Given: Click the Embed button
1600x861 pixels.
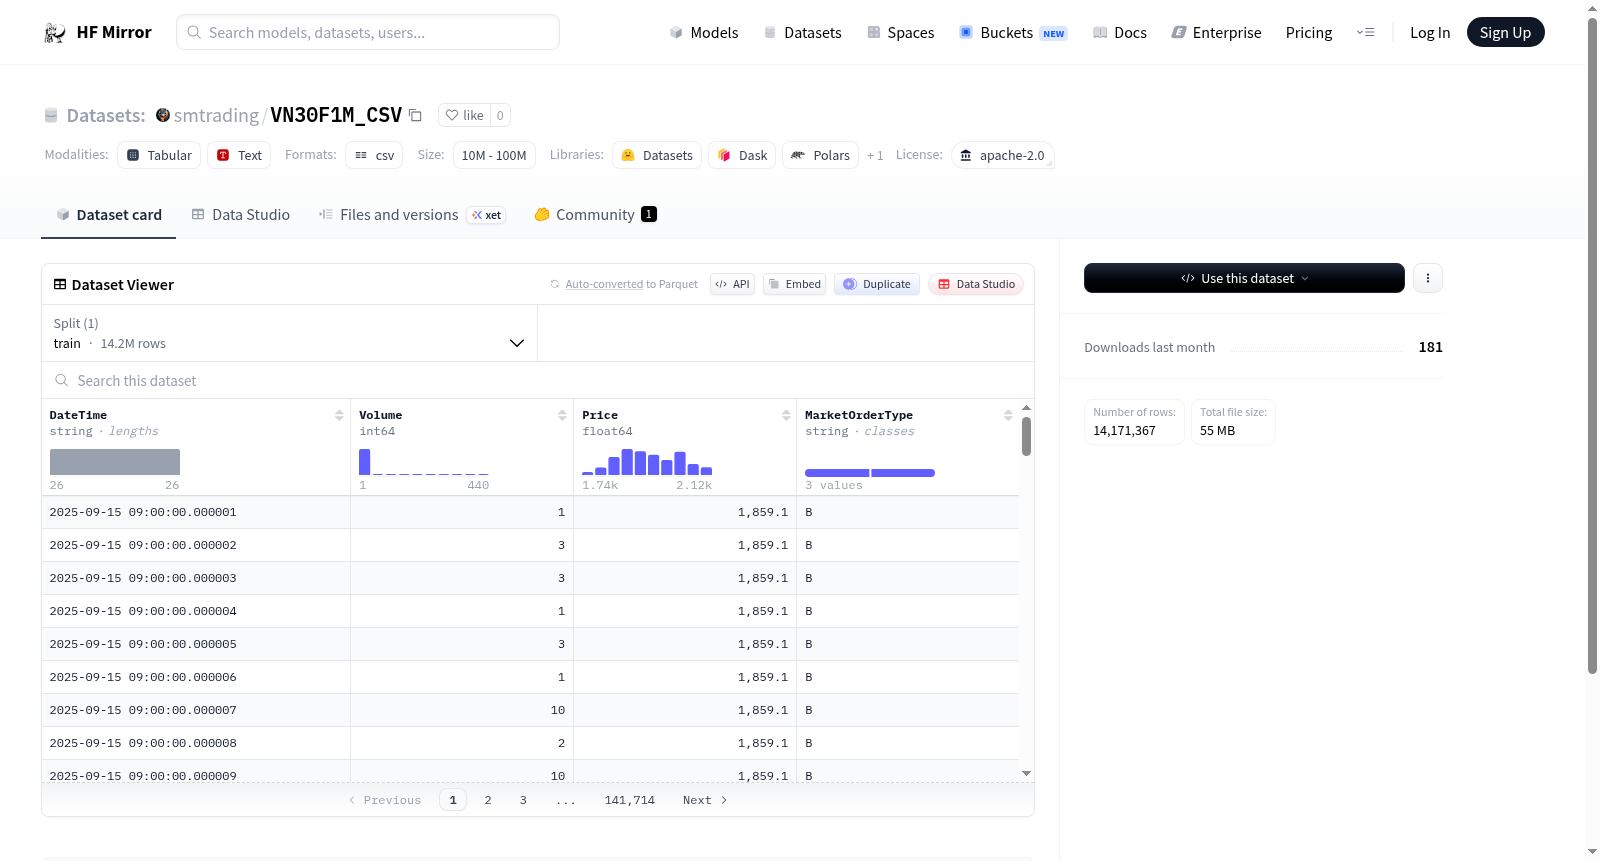Looking at the screenshot, I should [x=794, y=284].
